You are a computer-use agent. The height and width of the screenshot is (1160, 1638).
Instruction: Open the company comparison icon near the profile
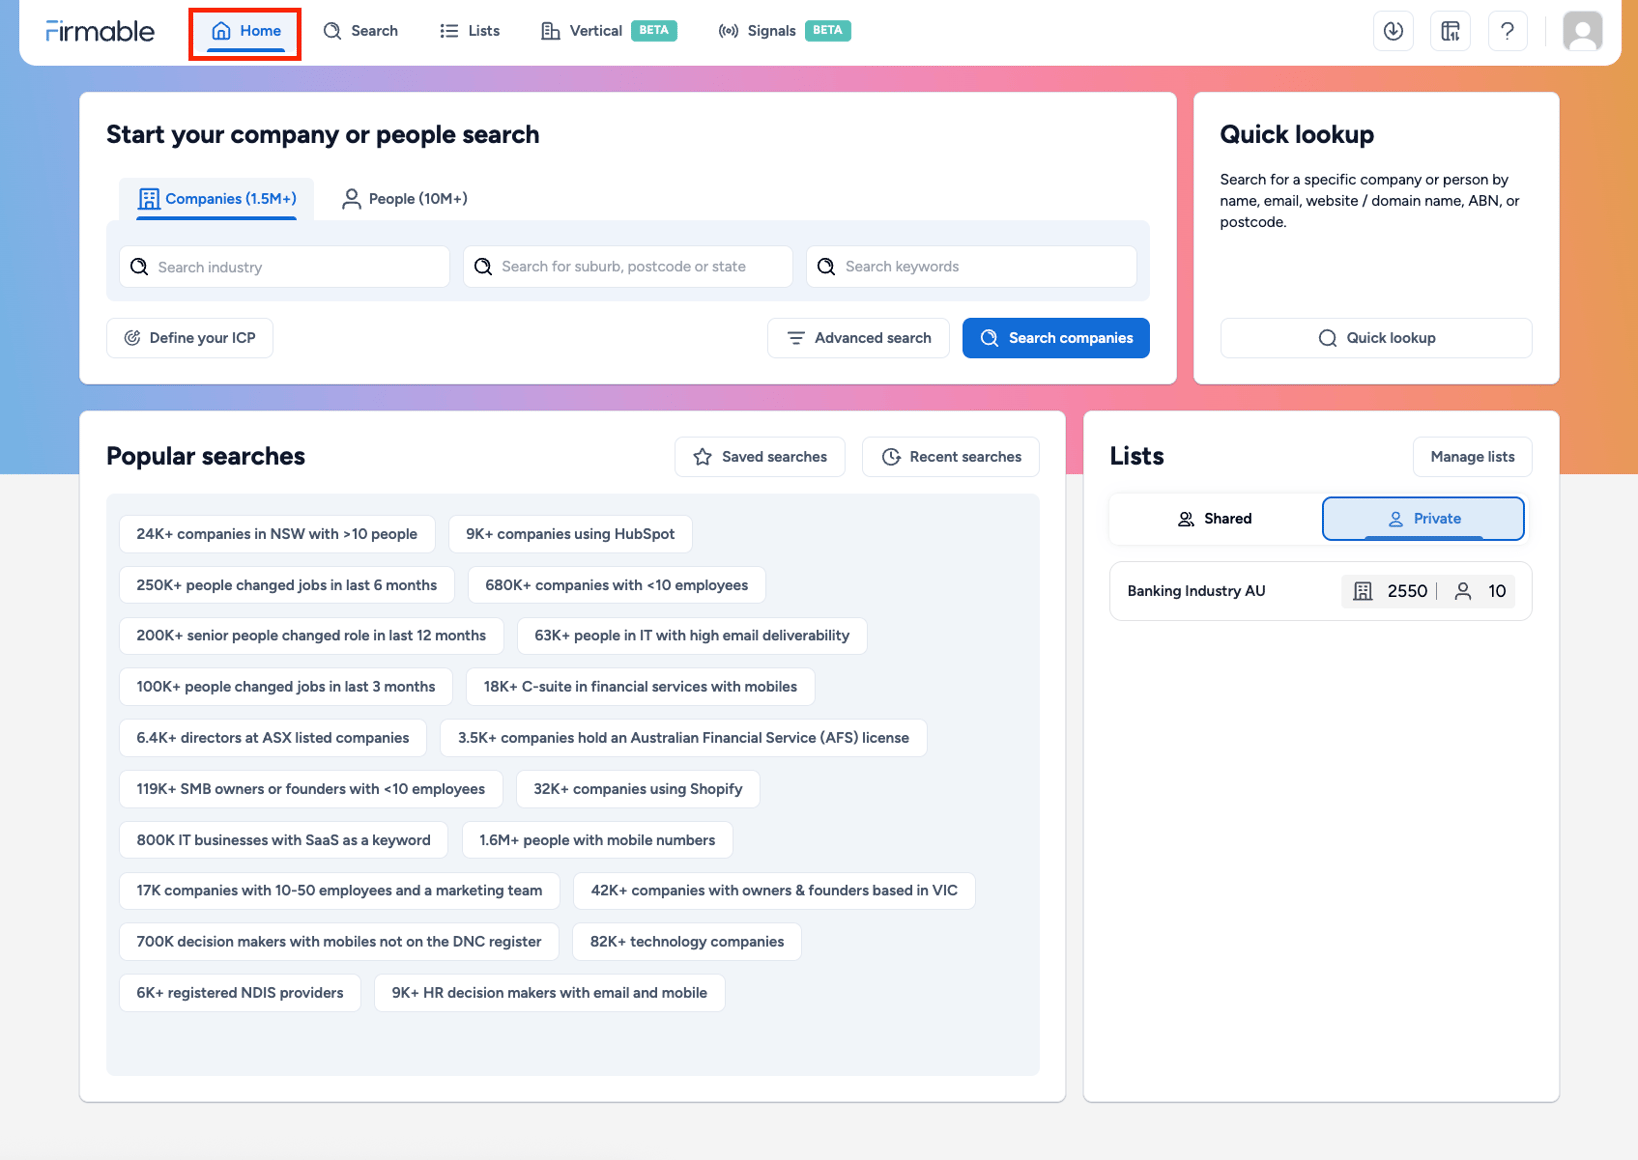click(1450, 31)
